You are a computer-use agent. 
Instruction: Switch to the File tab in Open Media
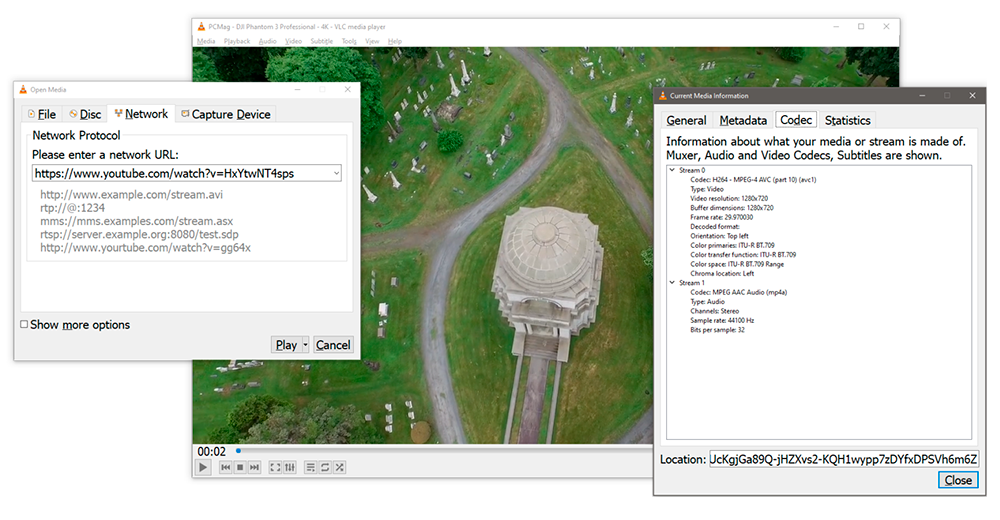pos(41,114)
